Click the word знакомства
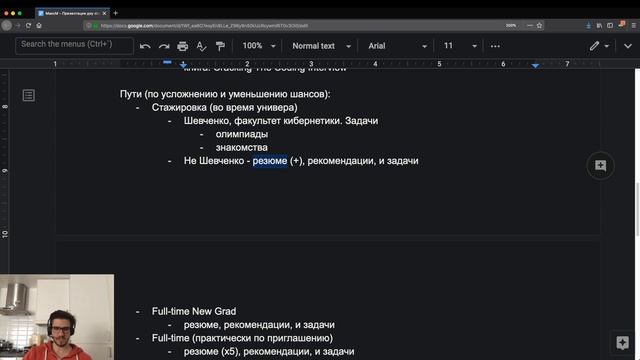Viewport: 640px width, 360px height. tap(242, 148)
